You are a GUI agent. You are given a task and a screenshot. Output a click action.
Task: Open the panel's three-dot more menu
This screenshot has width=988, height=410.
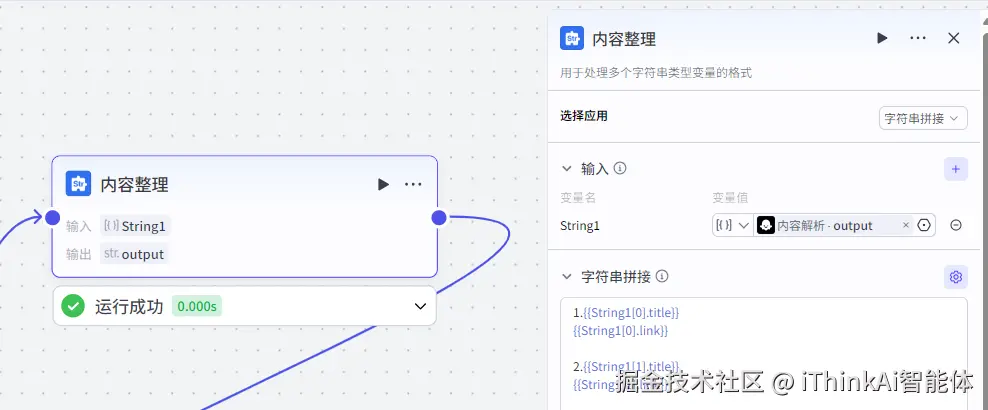(917, 38)
